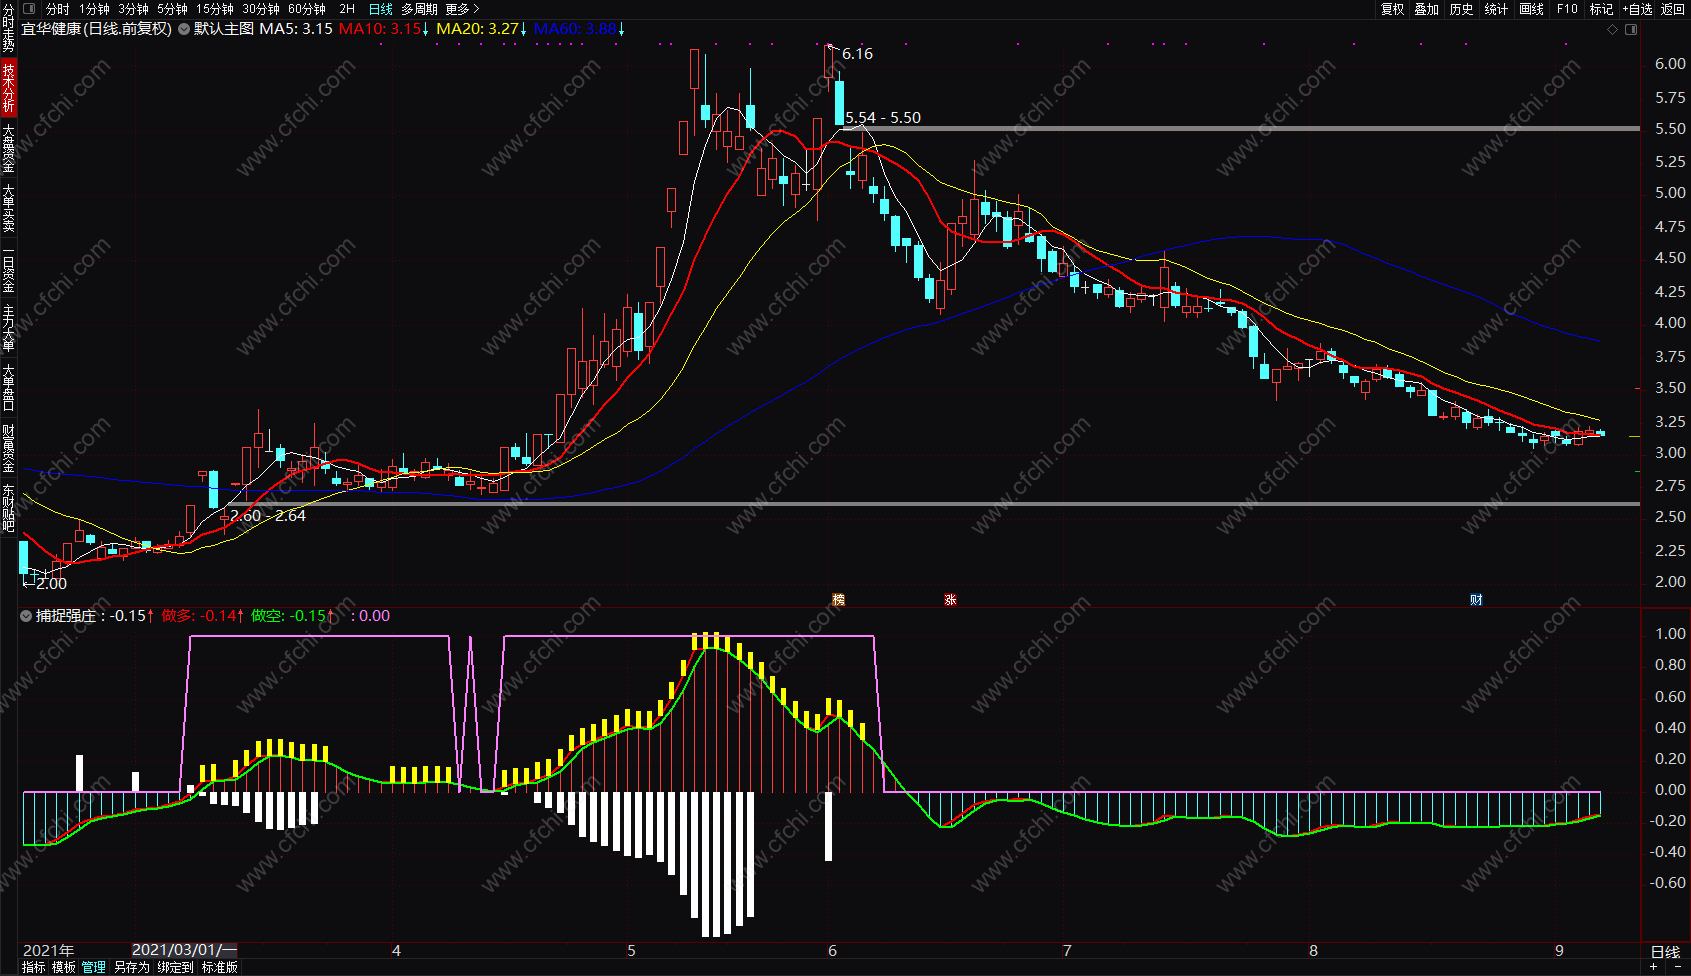Click the 2021/03/01 date marker on timeline
Viewport: 1691px width, 976px height.
coord(185,951)
